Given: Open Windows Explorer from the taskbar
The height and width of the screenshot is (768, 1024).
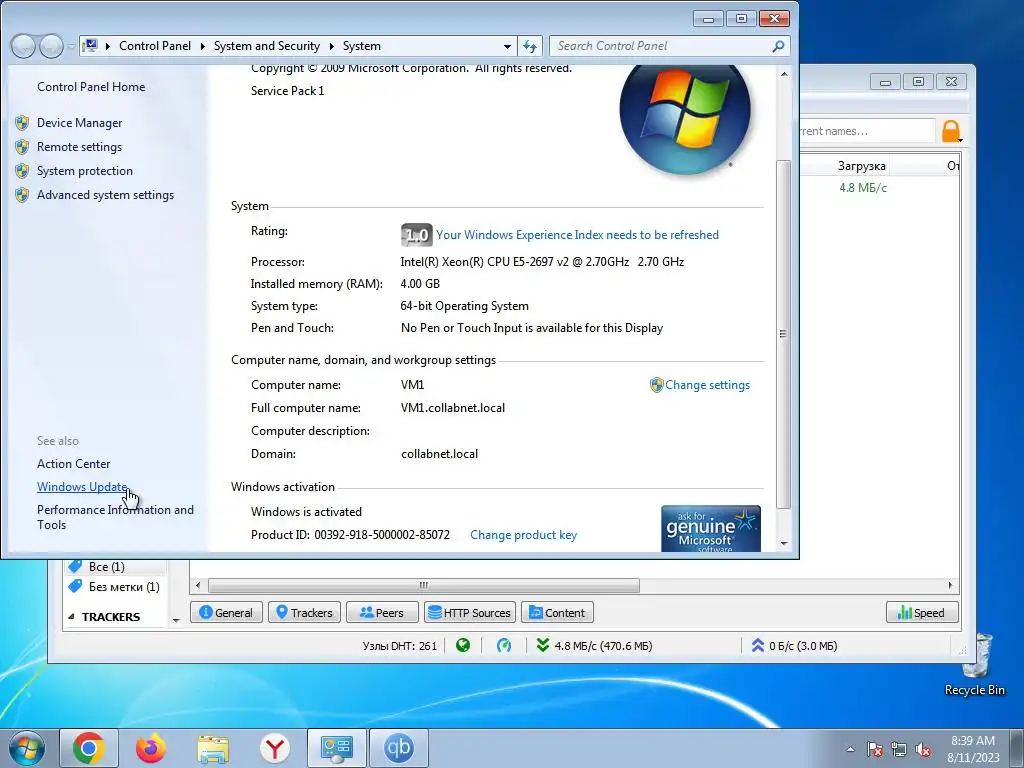Looking at the screenshot, I should pyautogui.click(x=213, y=748).
